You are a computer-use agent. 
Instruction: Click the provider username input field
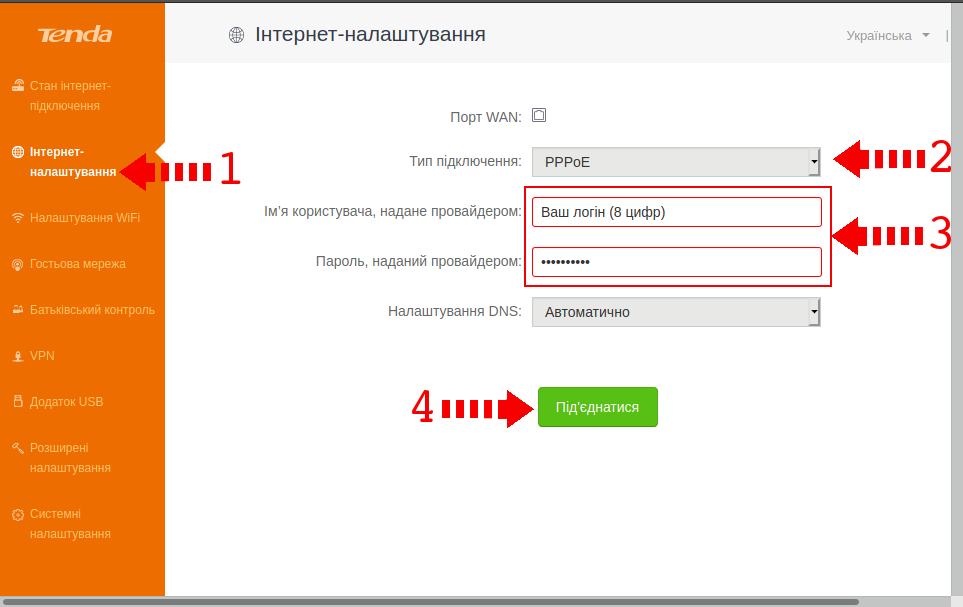(x=676, y=212)
